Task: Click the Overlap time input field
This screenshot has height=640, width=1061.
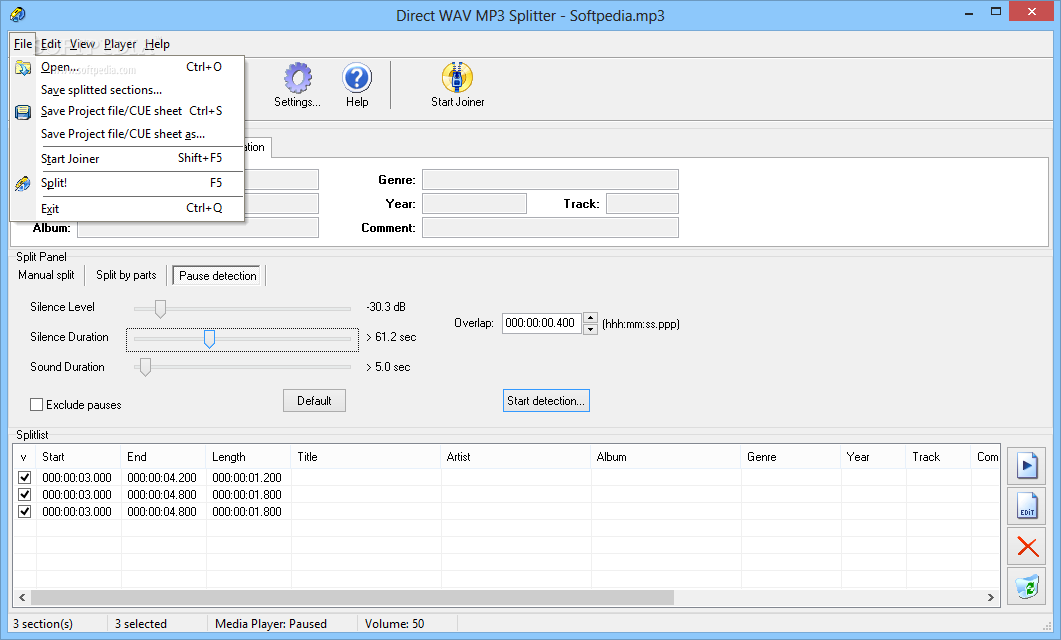Action: 541,323
